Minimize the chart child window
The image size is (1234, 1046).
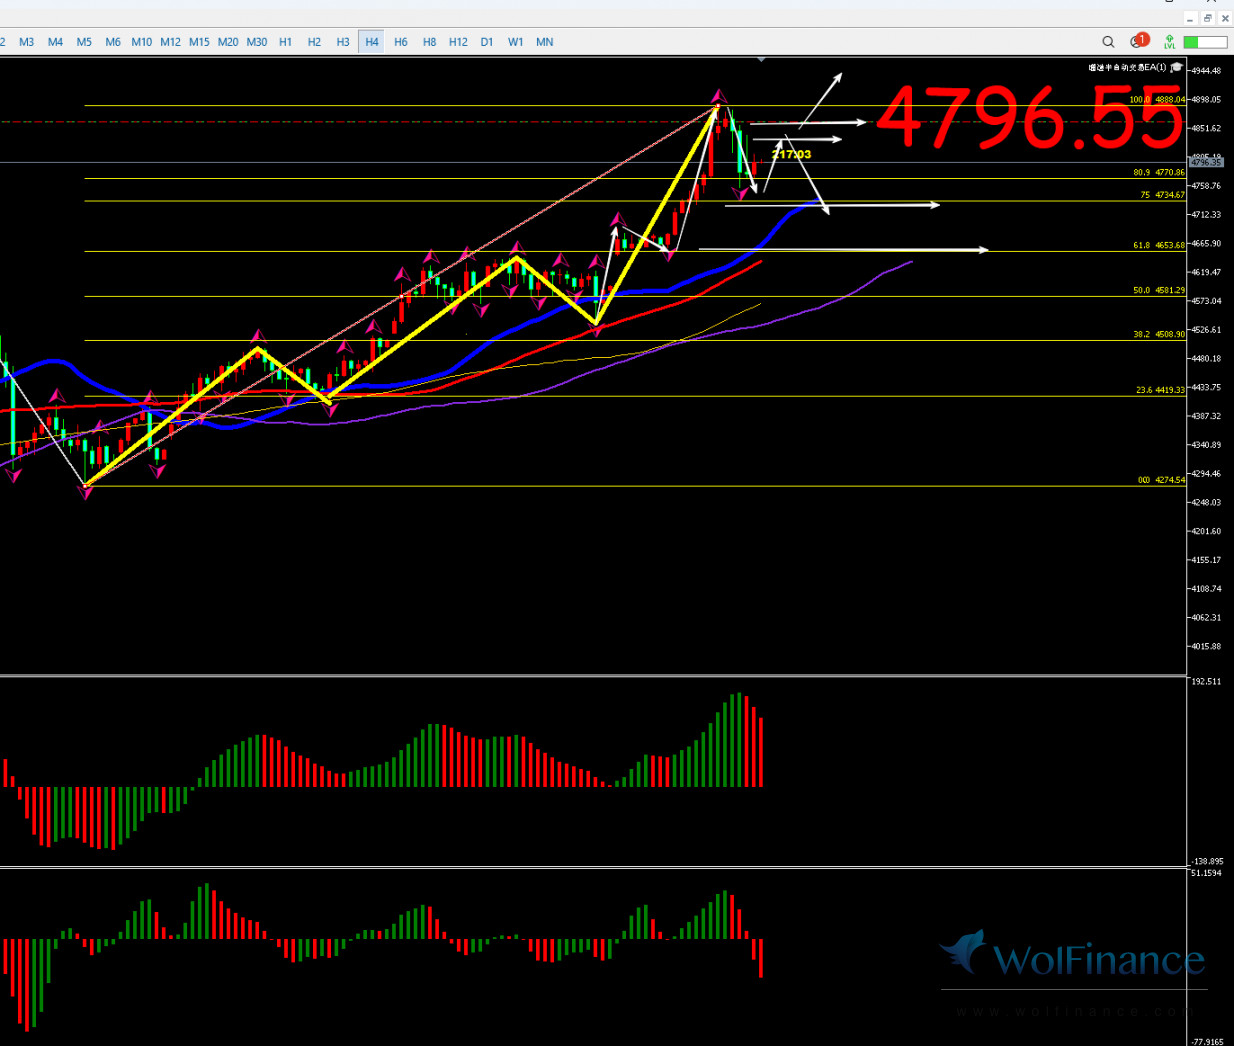point(1190,18)
